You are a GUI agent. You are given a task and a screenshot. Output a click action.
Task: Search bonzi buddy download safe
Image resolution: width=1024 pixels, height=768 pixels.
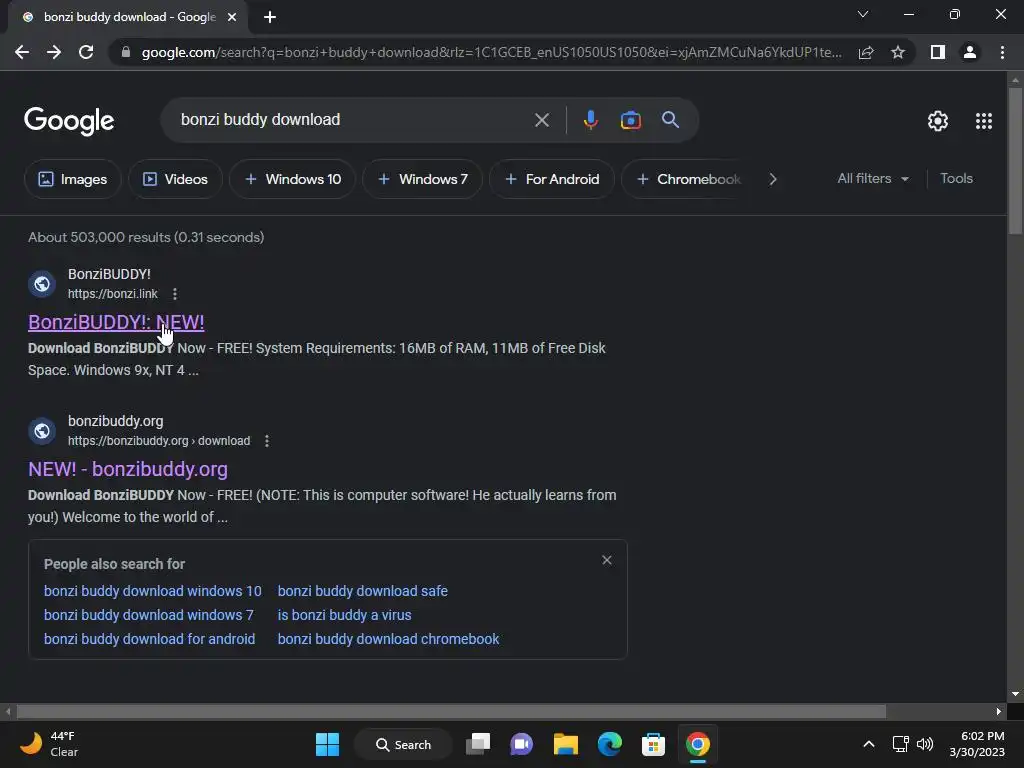pos(362,591)
